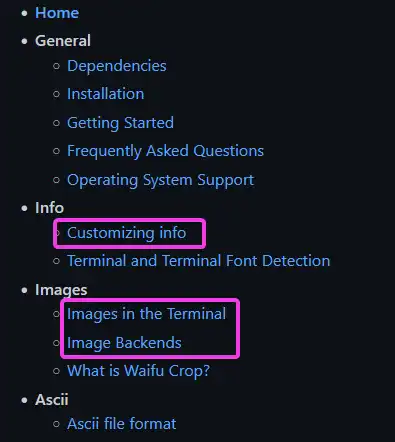Go to the Installation page
This screenshot has width=395, height=442.
point(106,94)
